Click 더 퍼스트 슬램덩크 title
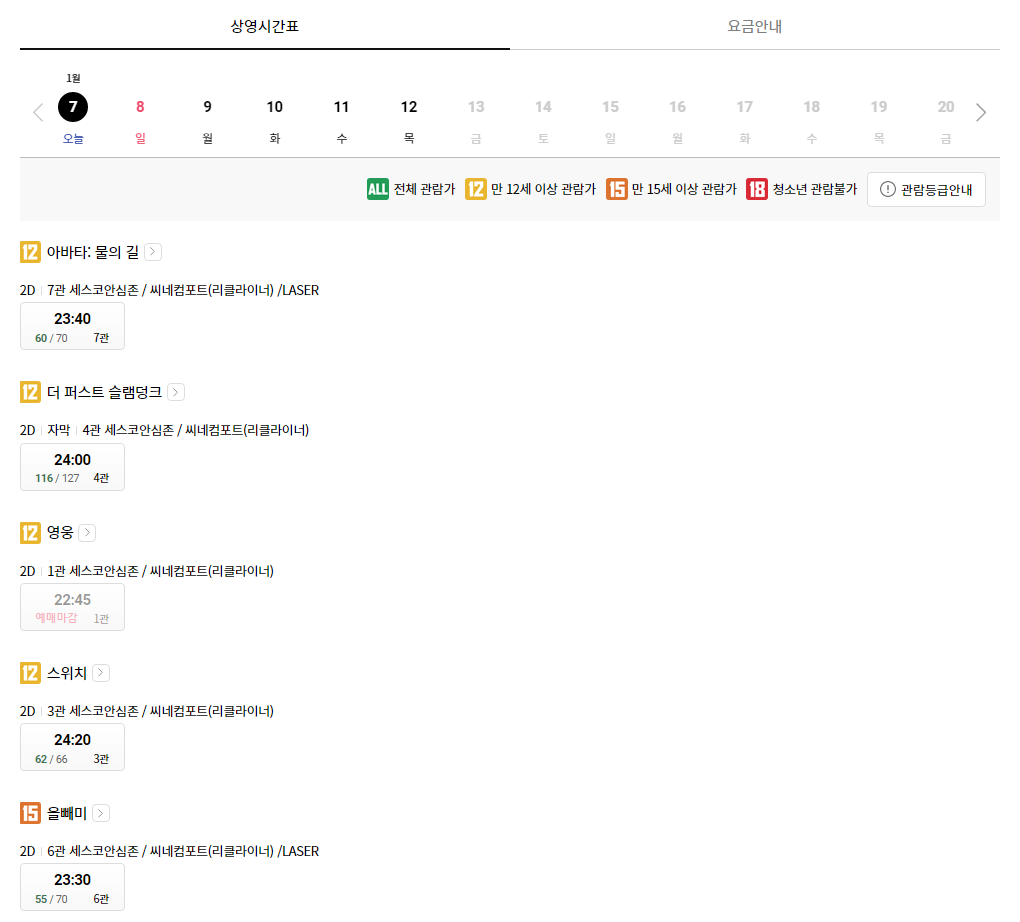This screenshot has width=1020, height=922. pos(104,392)
